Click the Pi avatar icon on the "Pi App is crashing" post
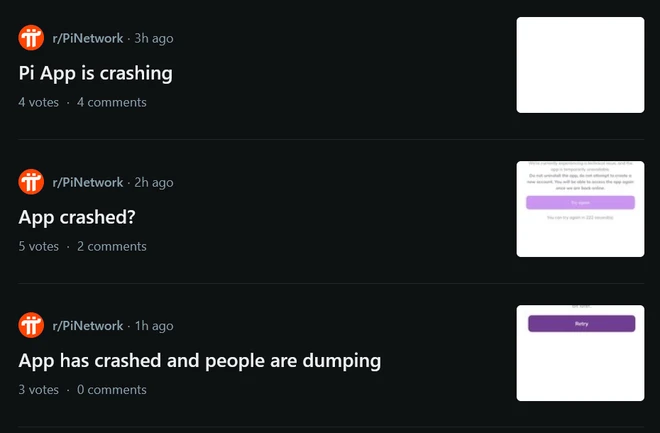The image size is (660, 433). coord(31,38)
